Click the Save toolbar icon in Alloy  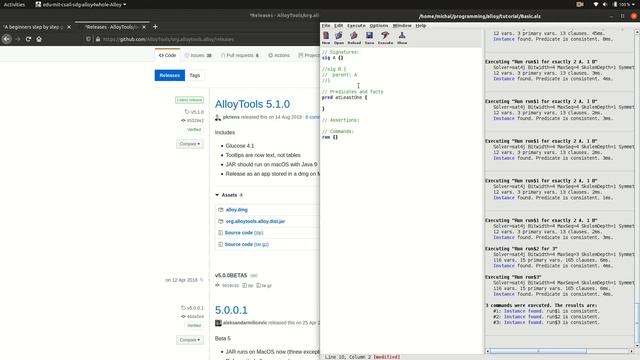[369, 38]
